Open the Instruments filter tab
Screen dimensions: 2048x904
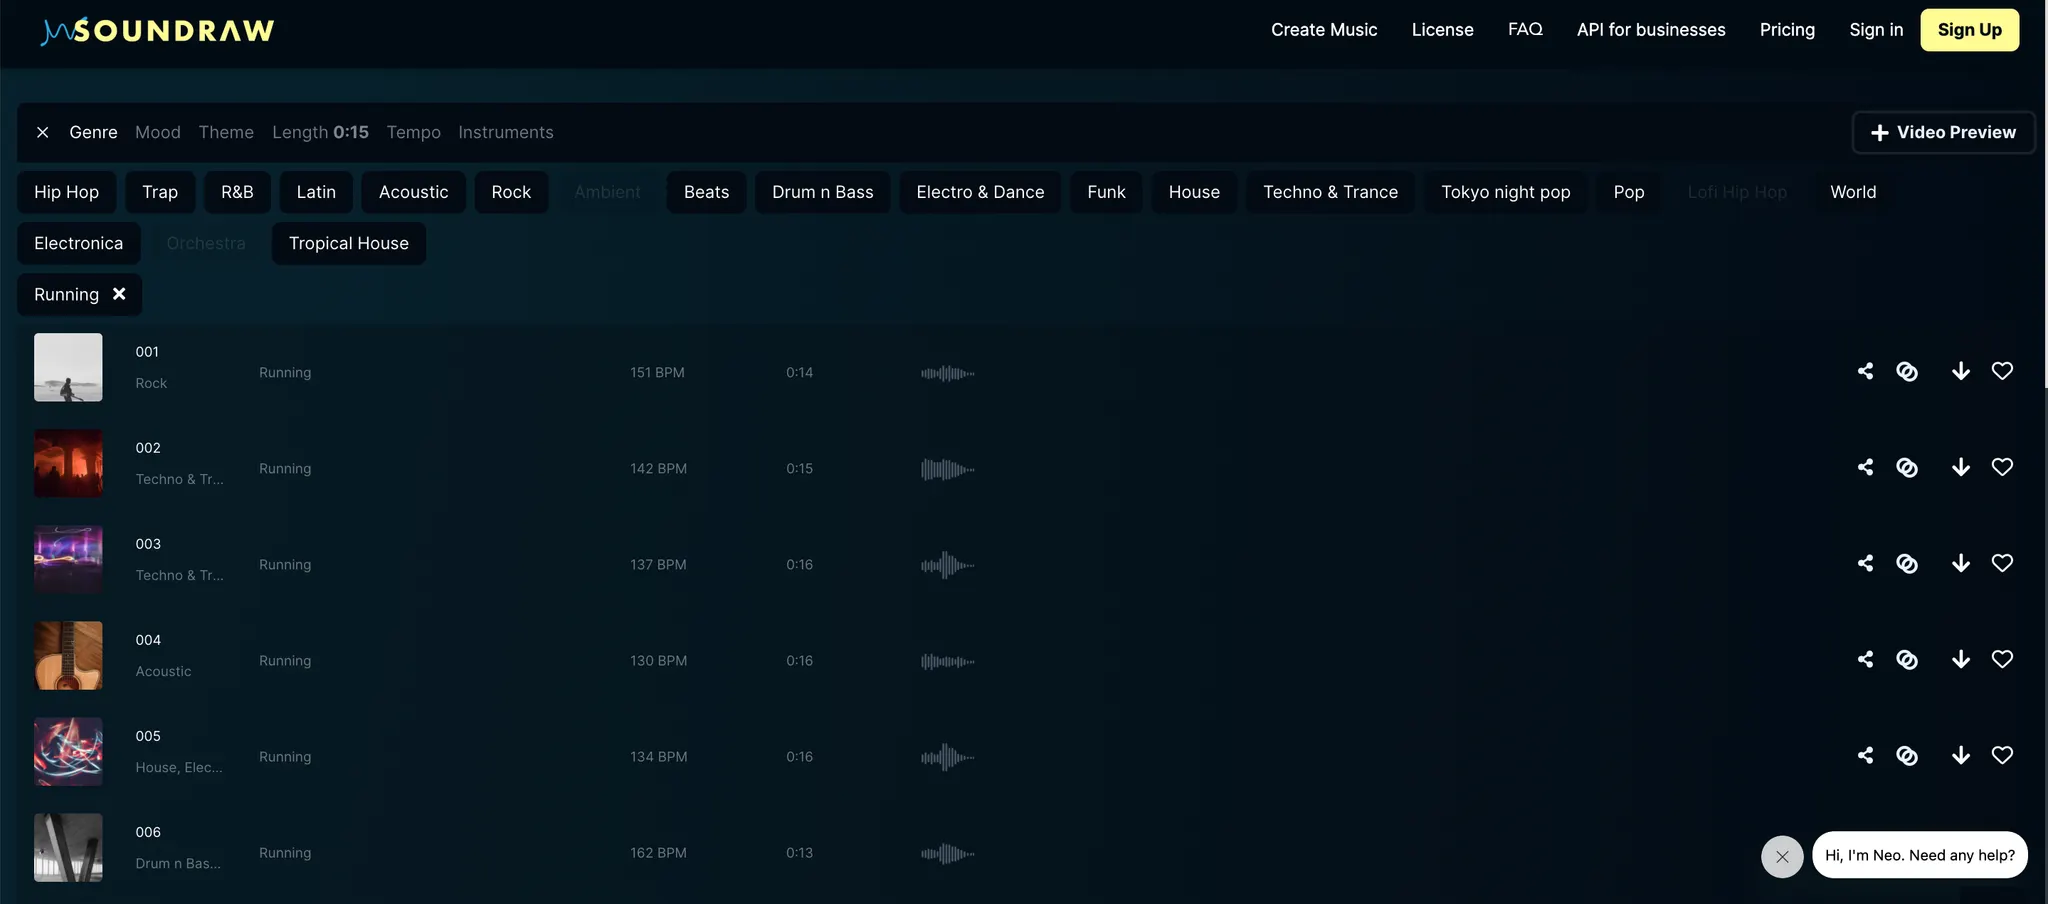(506, 132)
